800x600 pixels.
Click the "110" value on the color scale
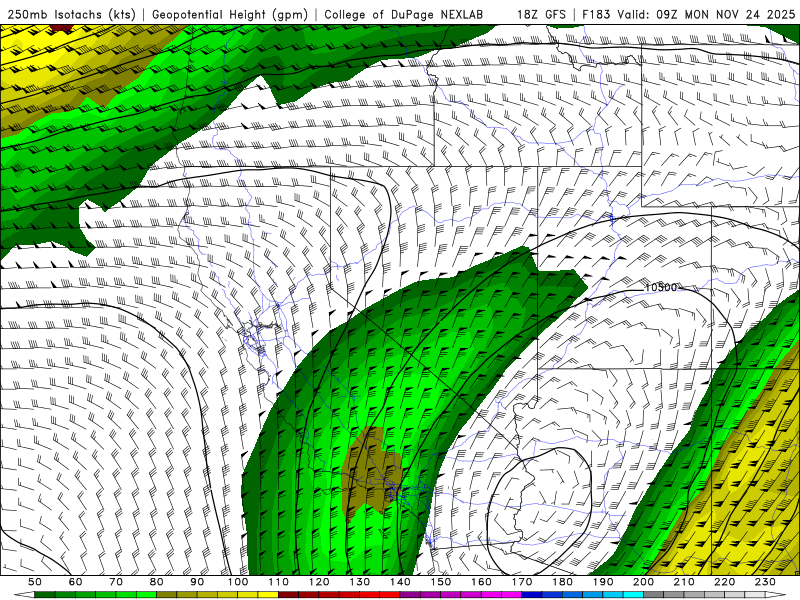(x=279, y=582)
